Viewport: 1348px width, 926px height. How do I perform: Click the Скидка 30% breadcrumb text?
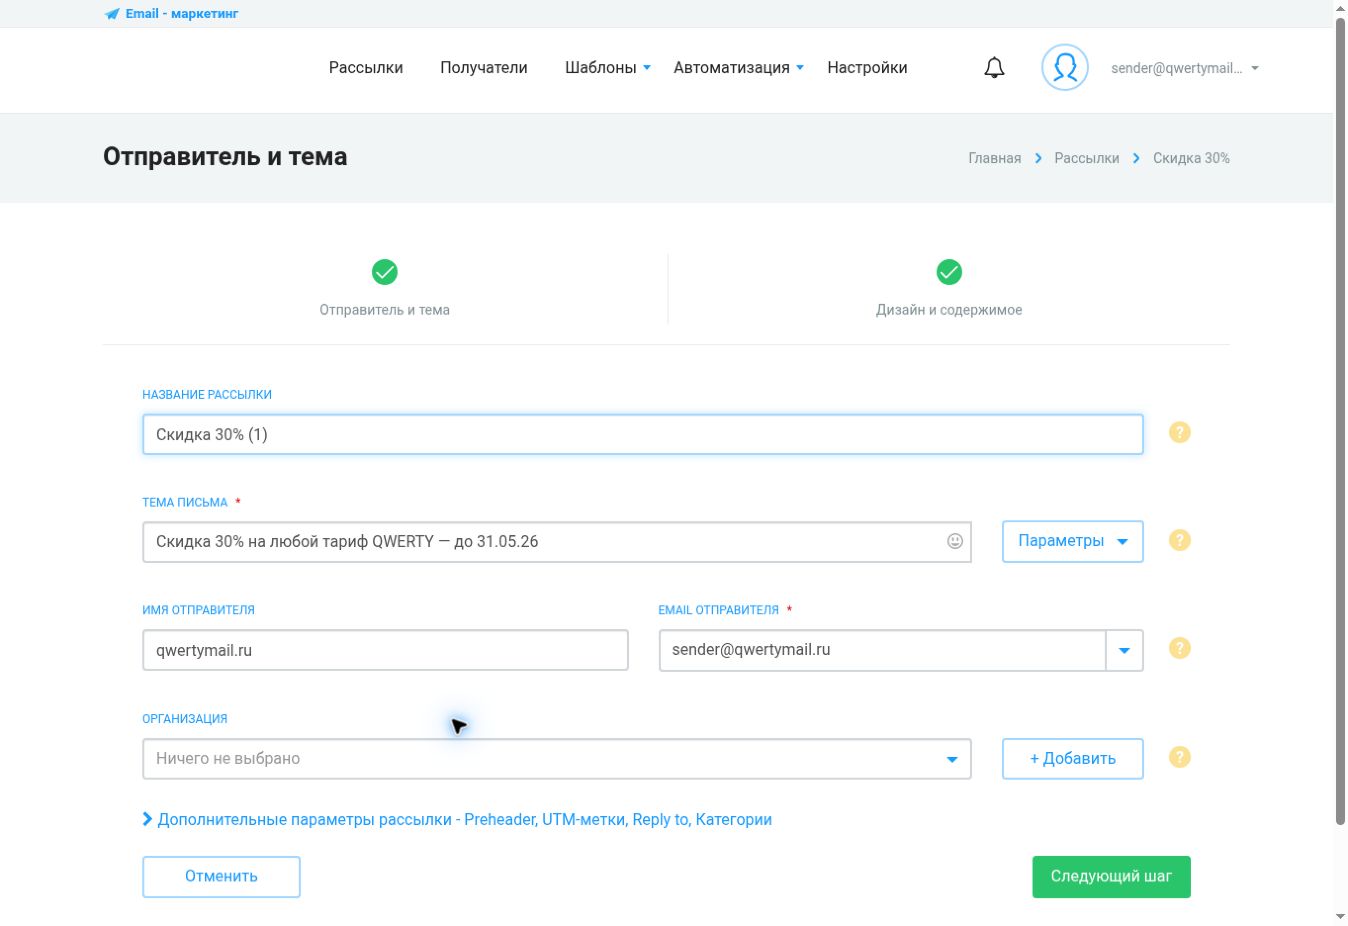[x=1191, y=158]
